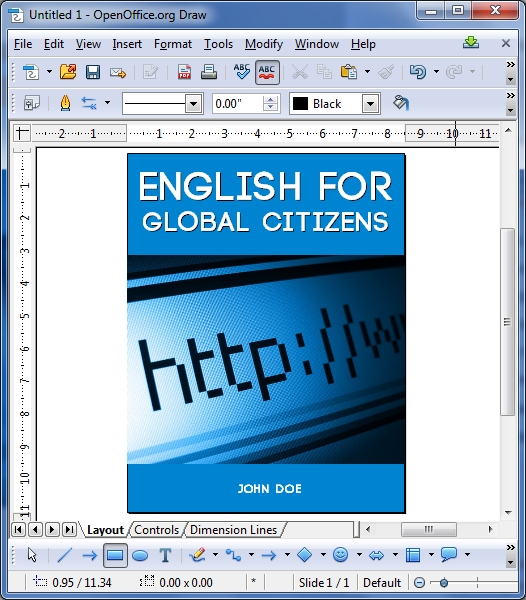Open the line color Black dropdown
Viewport: 526px width, 600px height.
pos(370,104)
